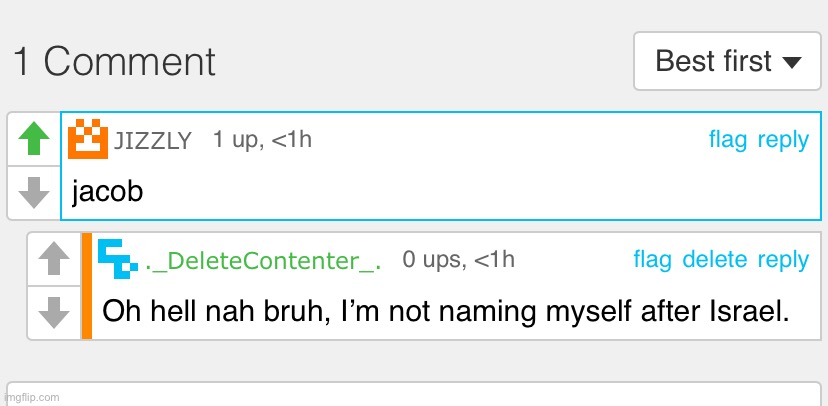
Task: Upvote the ._DeleteContenter_. reply
Action: tap(54, 259)
